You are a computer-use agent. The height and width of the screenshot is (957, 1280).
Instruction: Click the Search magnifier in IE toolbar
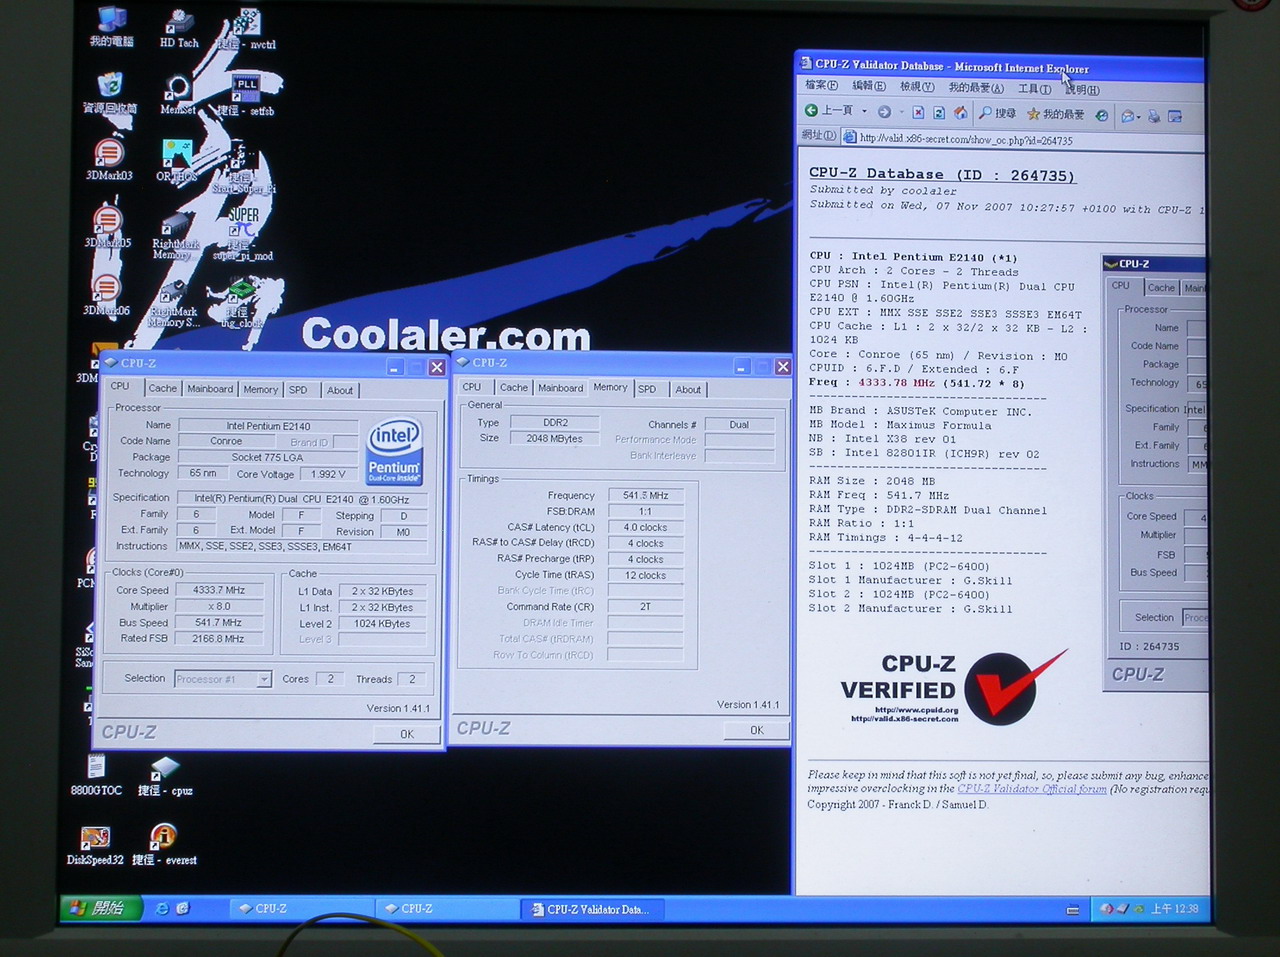click(x=997, y=113)
